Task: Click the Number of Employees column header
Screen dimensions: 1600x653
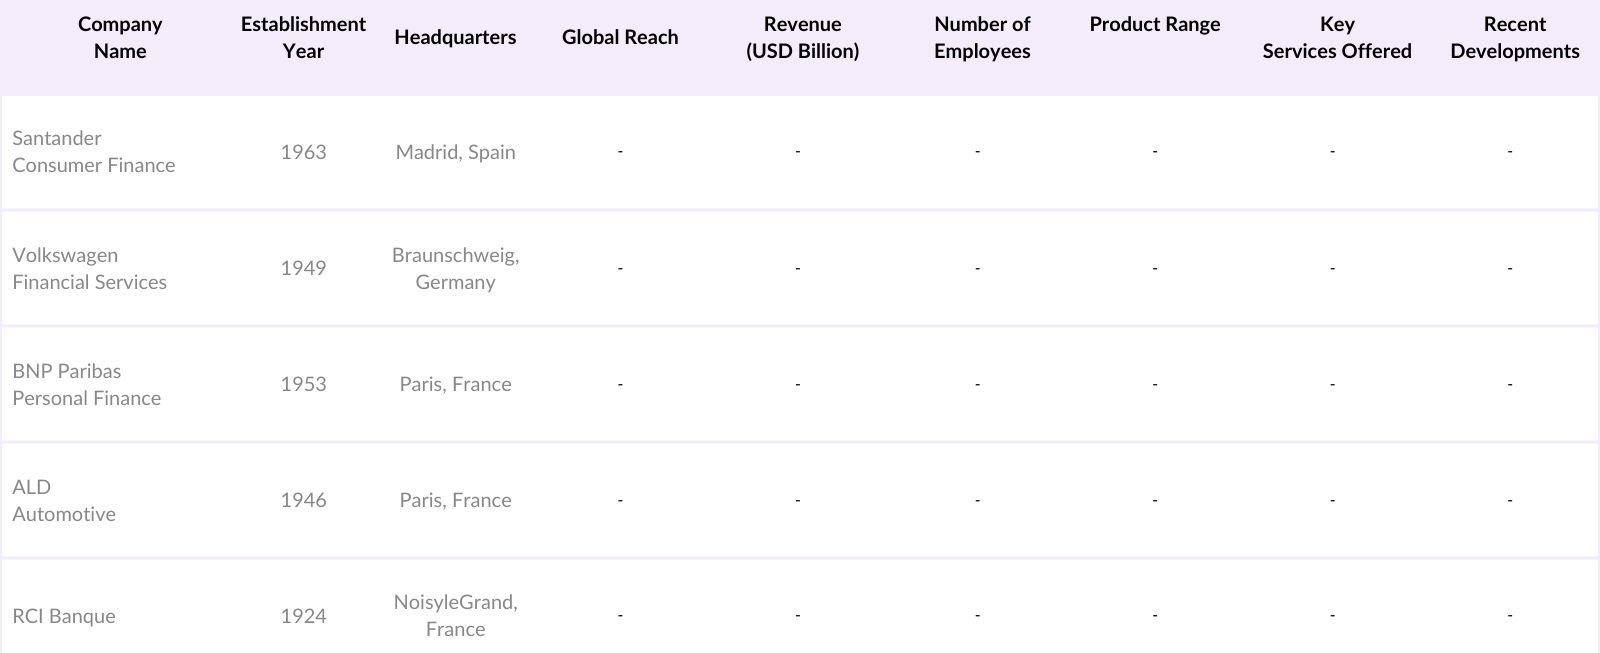Action: point(982,38)
